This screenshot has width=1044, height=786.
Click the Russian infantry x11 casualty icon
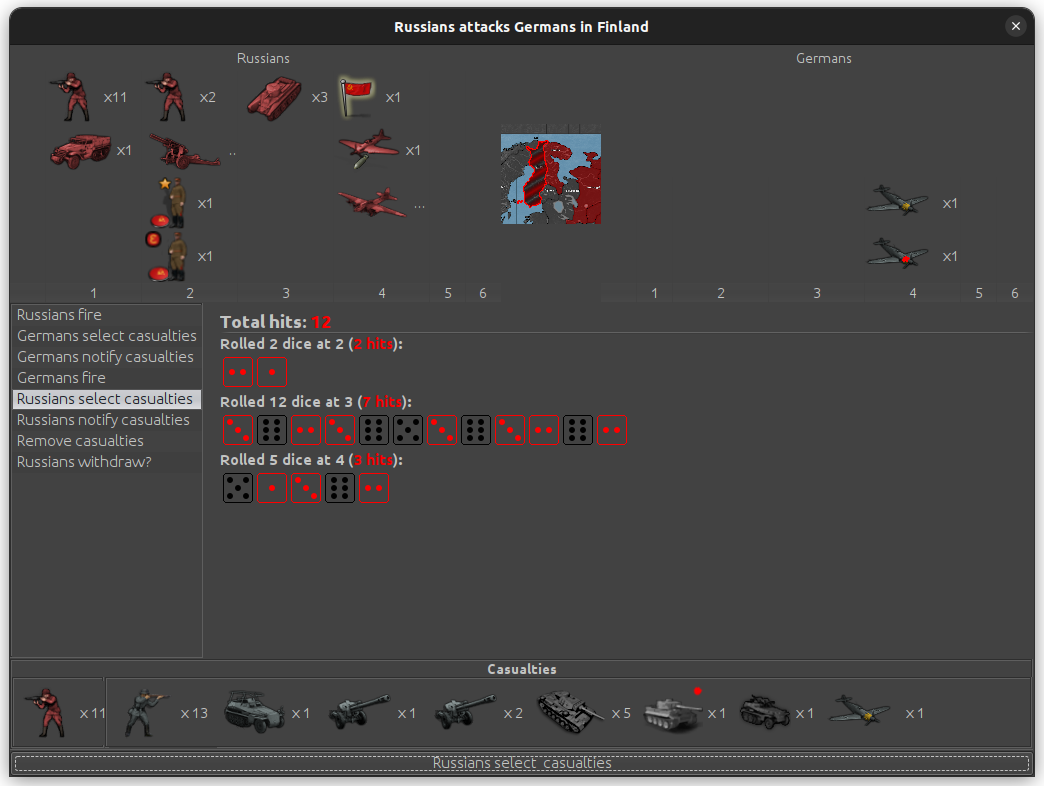[46, 713]
